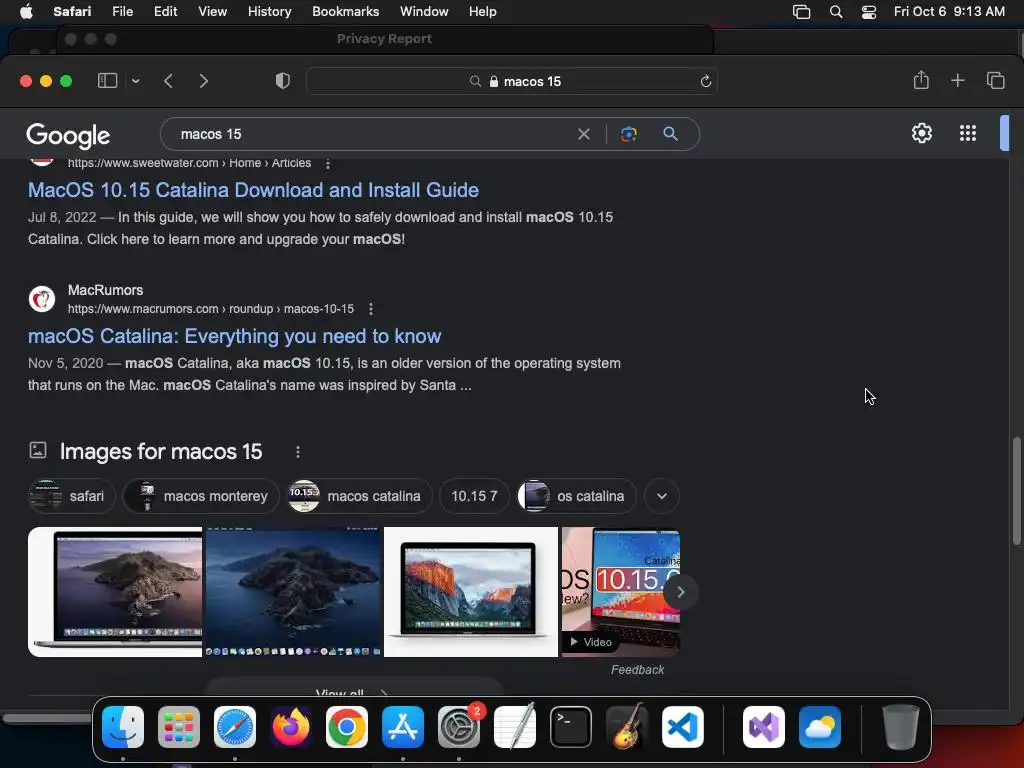Reload the page with the refresh icon
This screenshot has height=768, width=1024.
[x=705, y=81]
